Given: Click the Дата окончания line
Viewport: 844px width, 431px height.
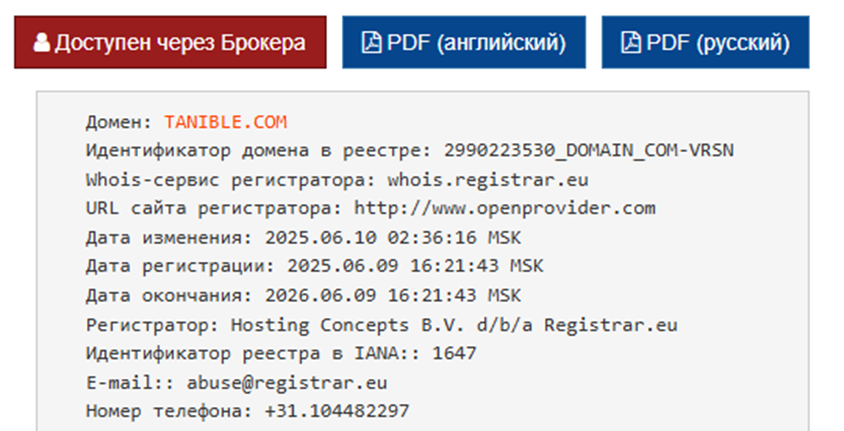Looking at the screenshot, I should pos(304,295).
